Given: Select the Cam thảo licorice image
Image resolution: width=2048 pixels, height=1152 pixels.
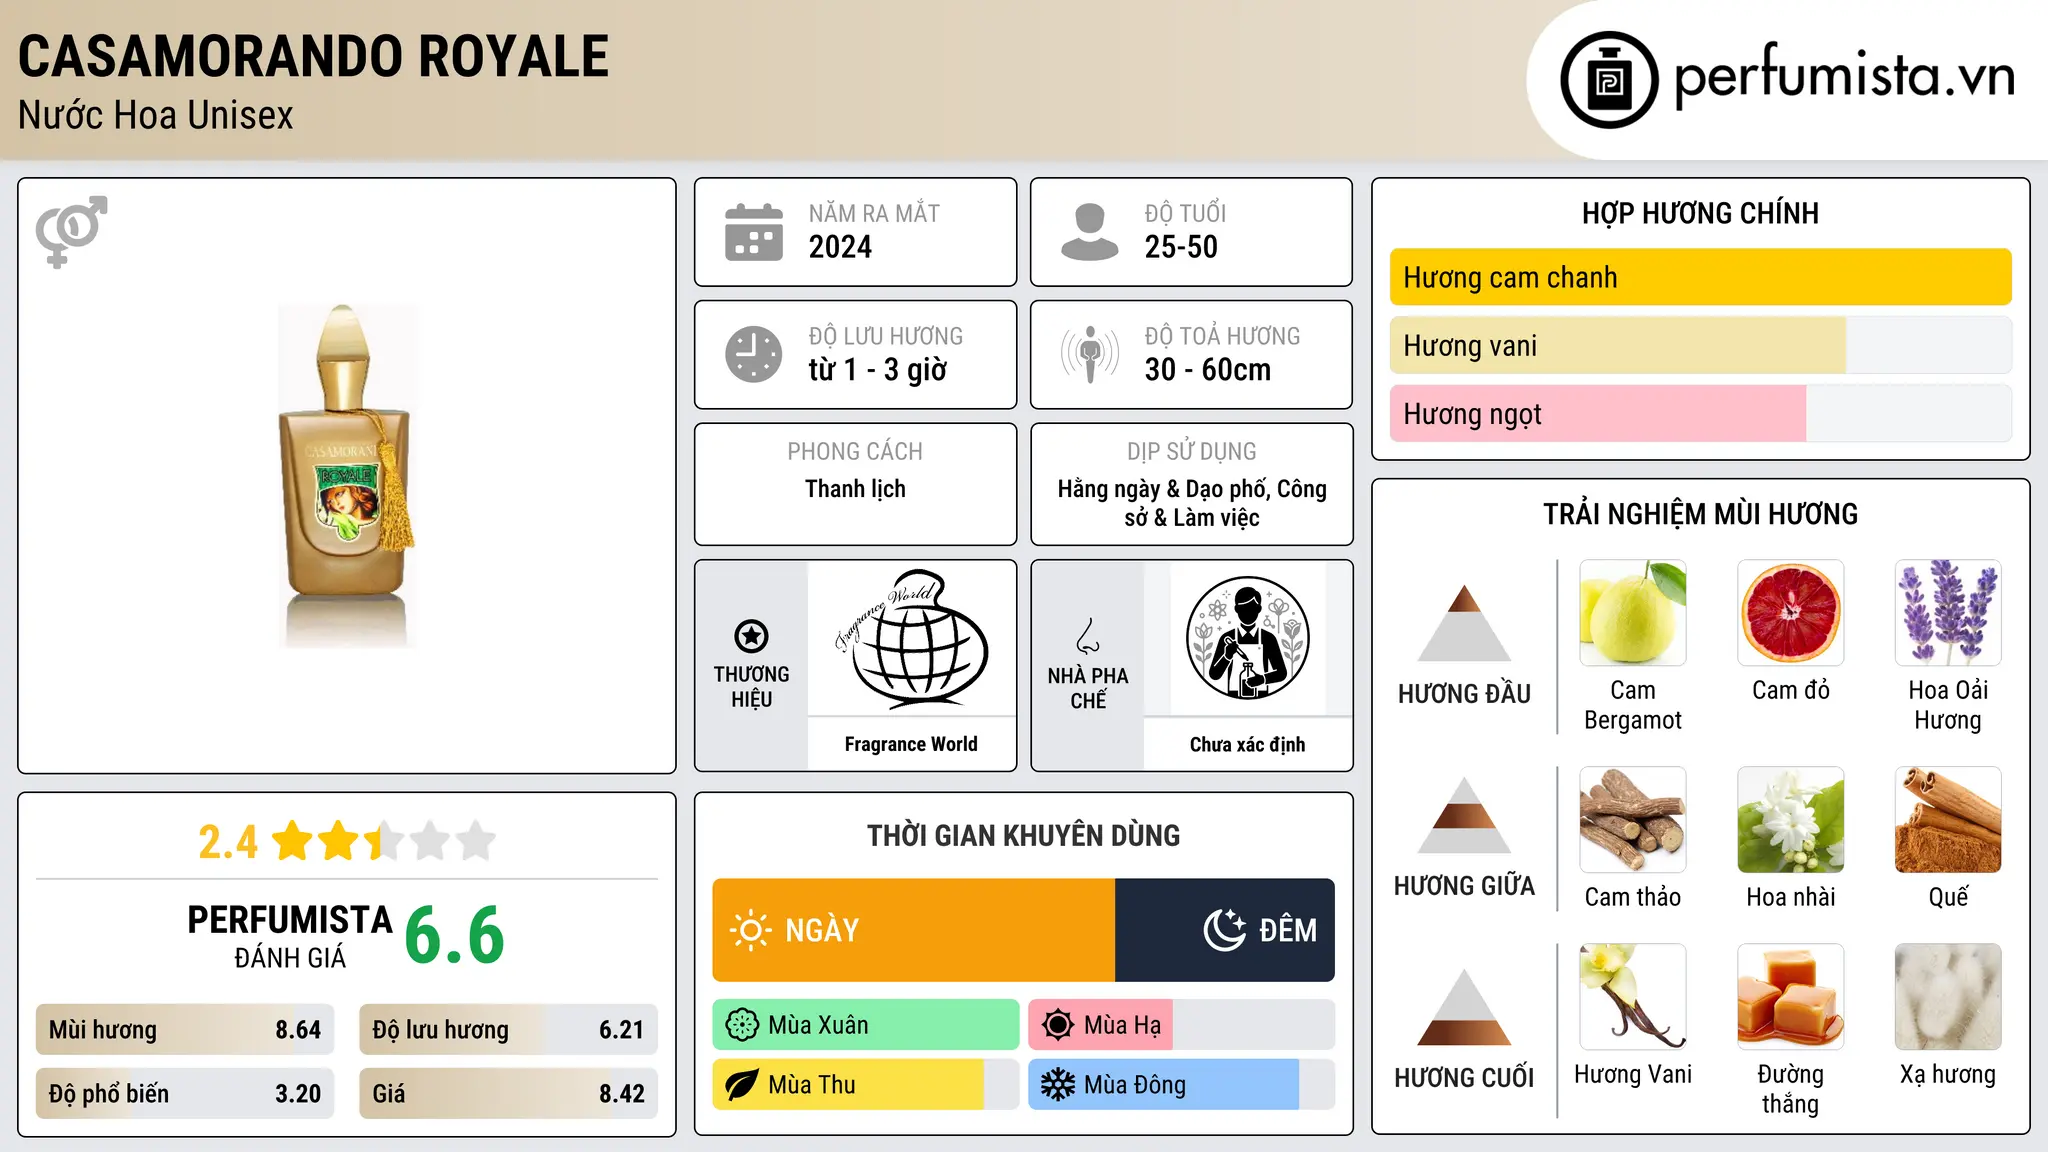Looking at the screenshot, I should tap(1633, 820).
